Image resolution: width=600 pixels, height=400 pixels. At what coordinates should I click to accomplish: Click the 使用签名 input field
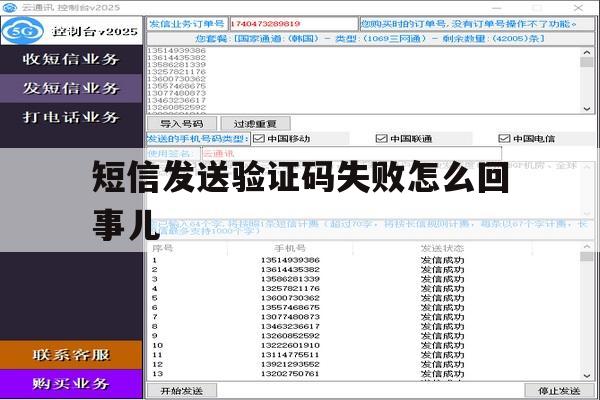(351, 154)
